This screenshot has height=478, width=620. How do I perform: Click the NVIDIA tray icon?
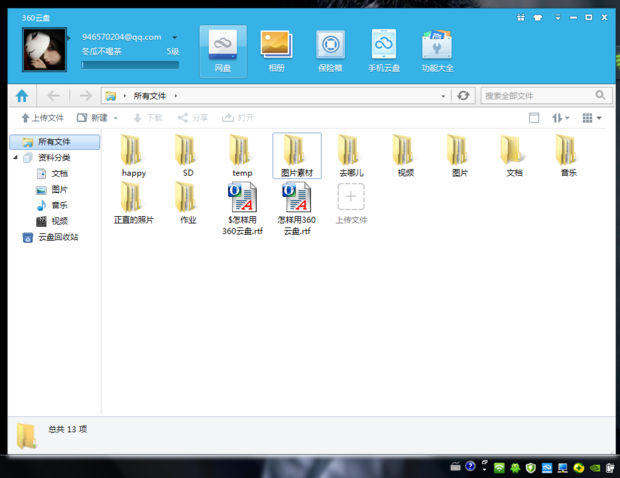click(595, 468)
